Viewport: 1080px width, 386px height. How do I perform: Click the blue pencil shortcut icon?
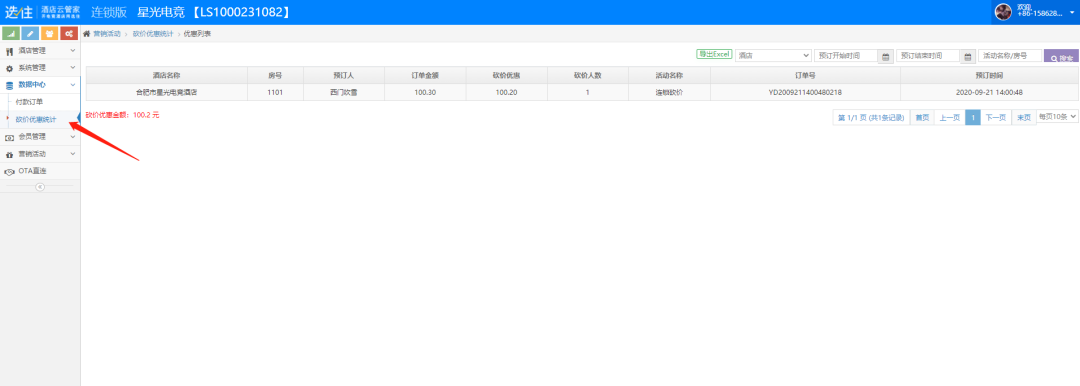pyautogui.click(x=30, y=34)
